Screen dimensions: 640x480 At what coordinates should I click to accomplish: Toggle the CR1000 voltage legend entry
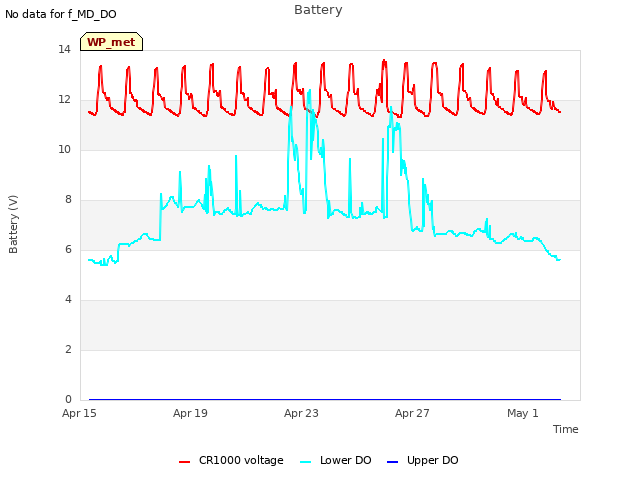pos(231,460)
